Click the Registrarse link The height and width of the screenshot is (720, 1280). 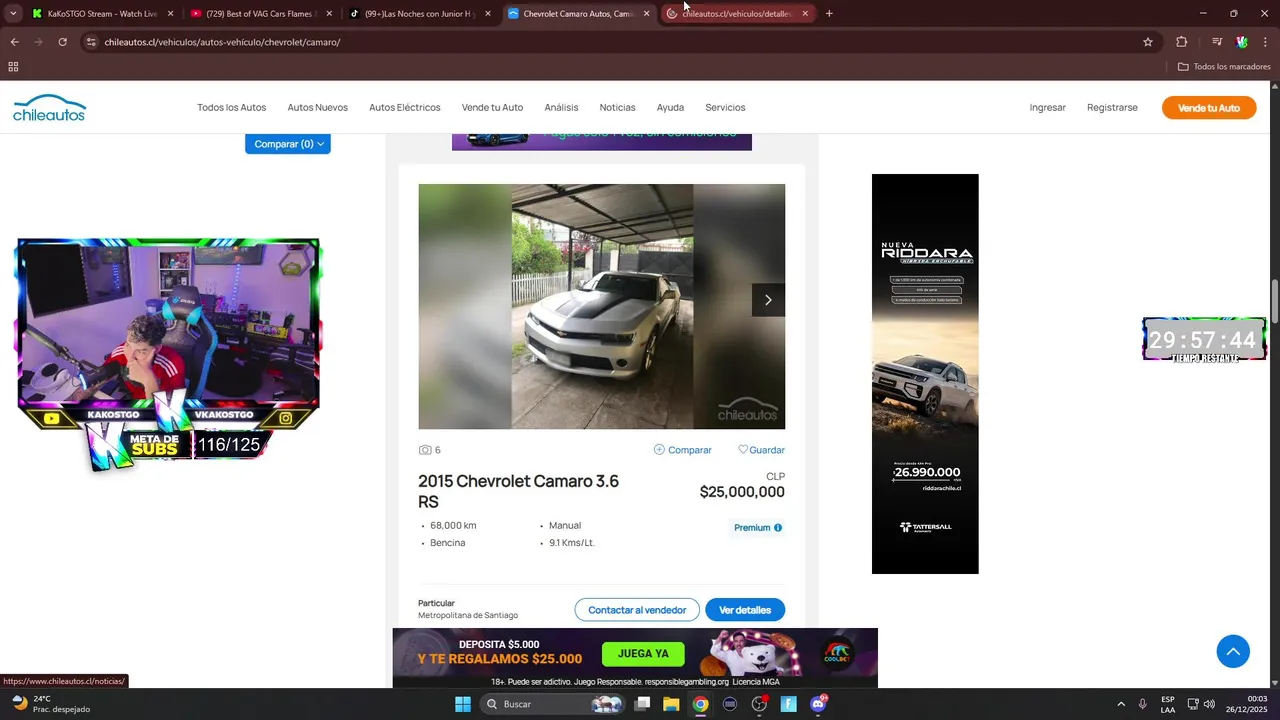click(x=1112, y=107)
